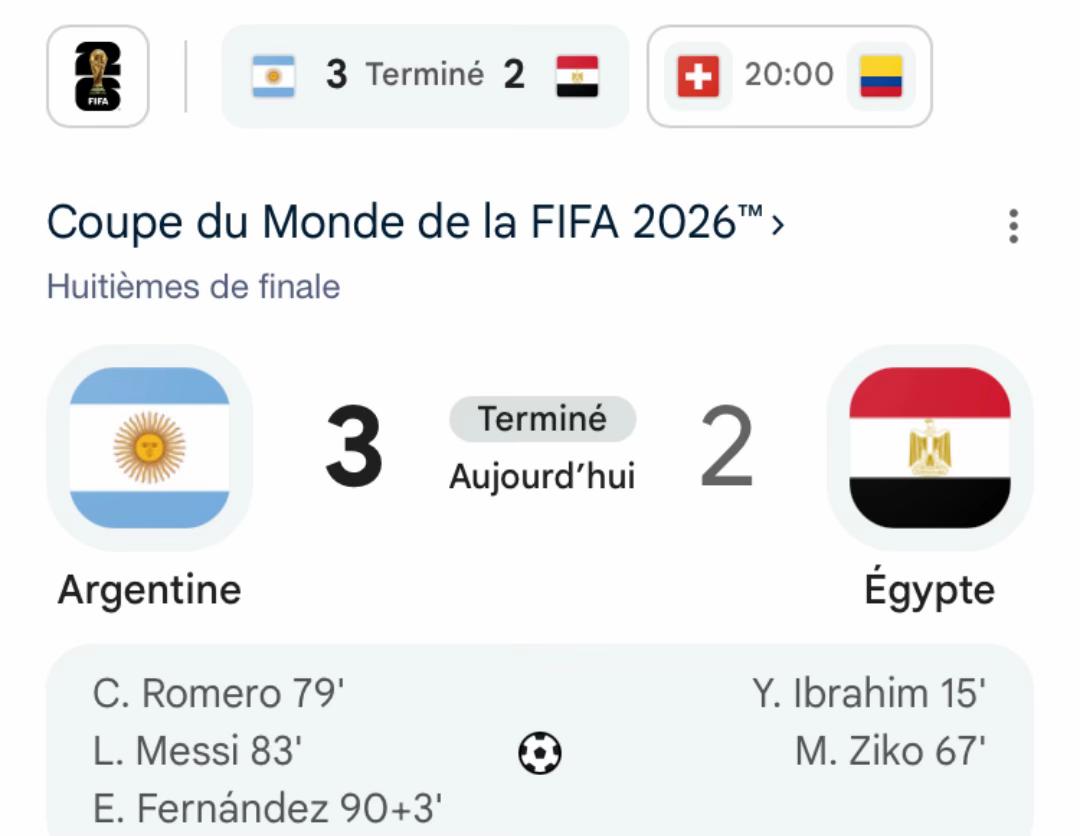Click the large Argentina flag badge
Screen dimensions: 1080x836
tap(149, 448)
